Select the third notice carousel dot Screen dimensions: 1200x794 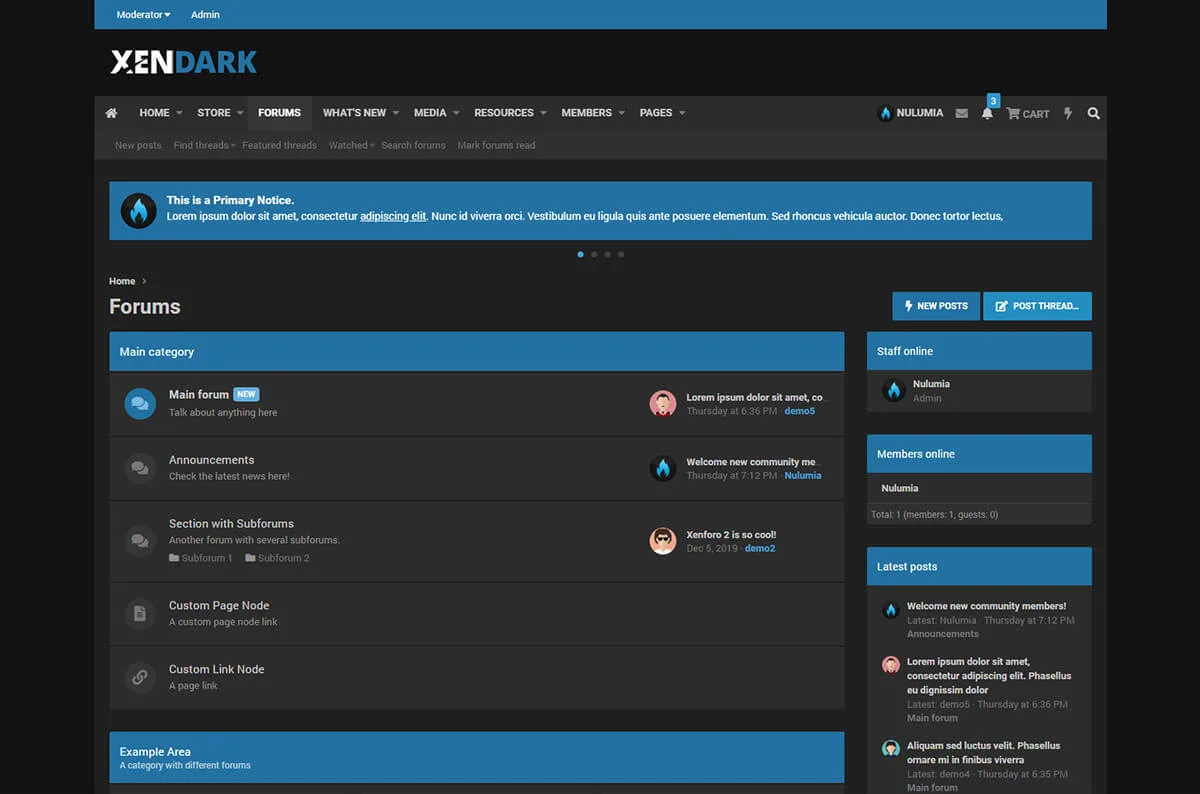click(607, 254)
